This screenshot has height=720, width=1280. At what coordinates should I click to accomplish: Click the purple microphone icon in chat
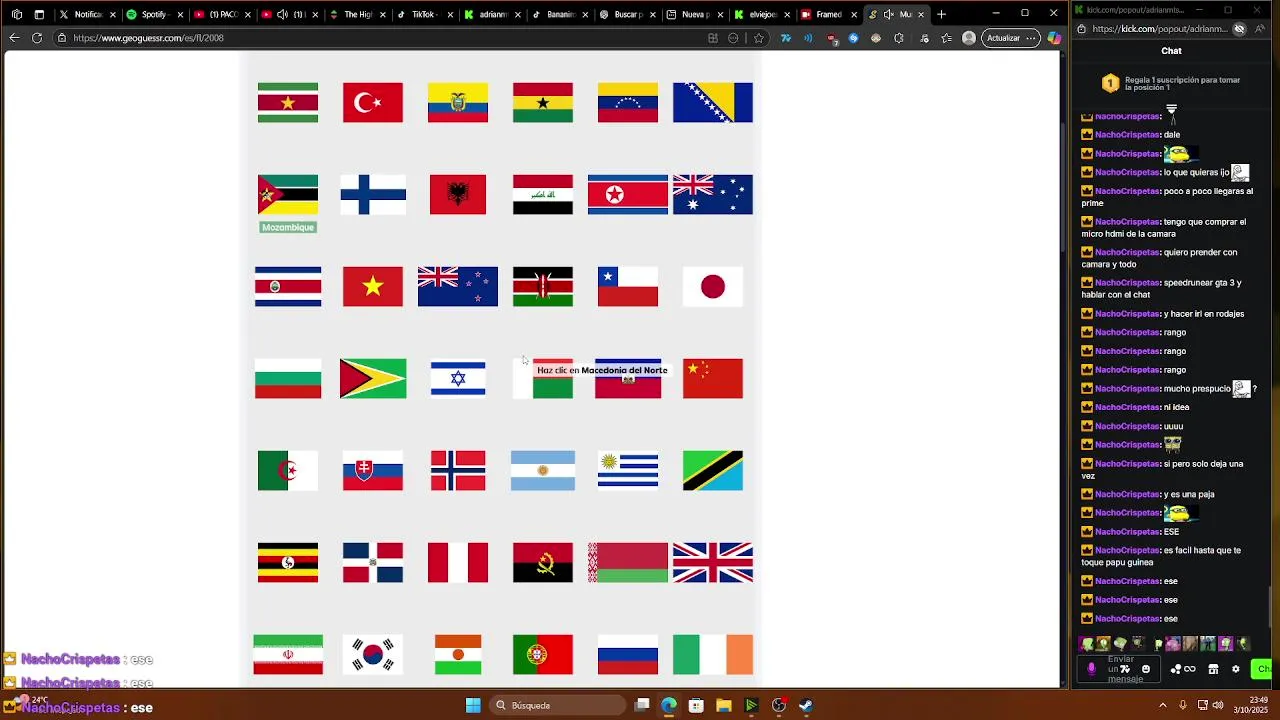[x=1091, y=669]
